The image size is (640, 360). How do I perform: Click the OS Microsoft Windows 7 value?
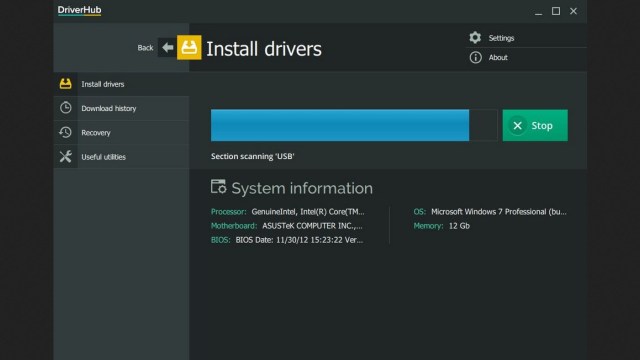(x=499, y=212)
